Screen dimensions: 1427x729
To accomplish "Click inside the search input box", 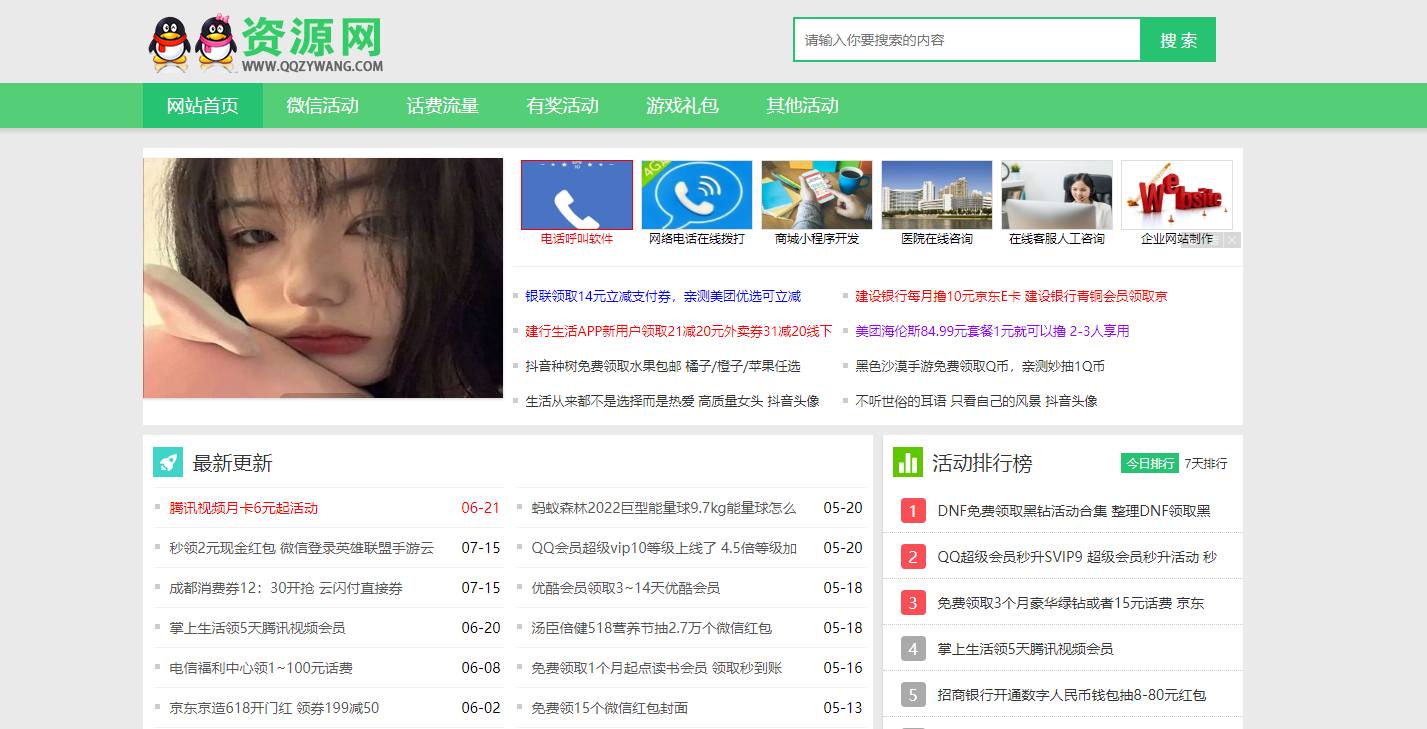I will click(965, 39).
